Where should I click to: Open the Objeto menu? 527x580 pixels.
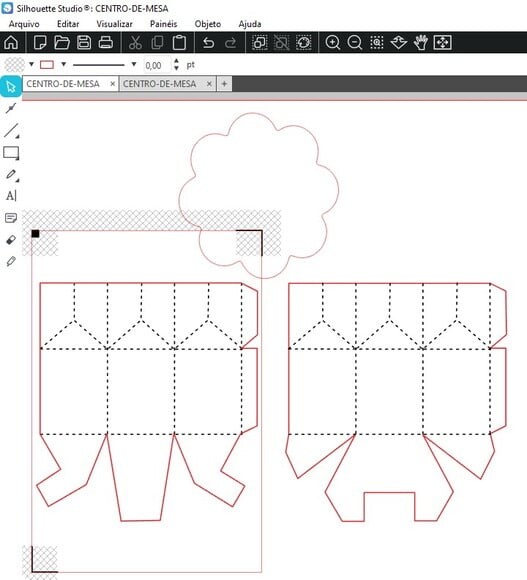[208, 24]
